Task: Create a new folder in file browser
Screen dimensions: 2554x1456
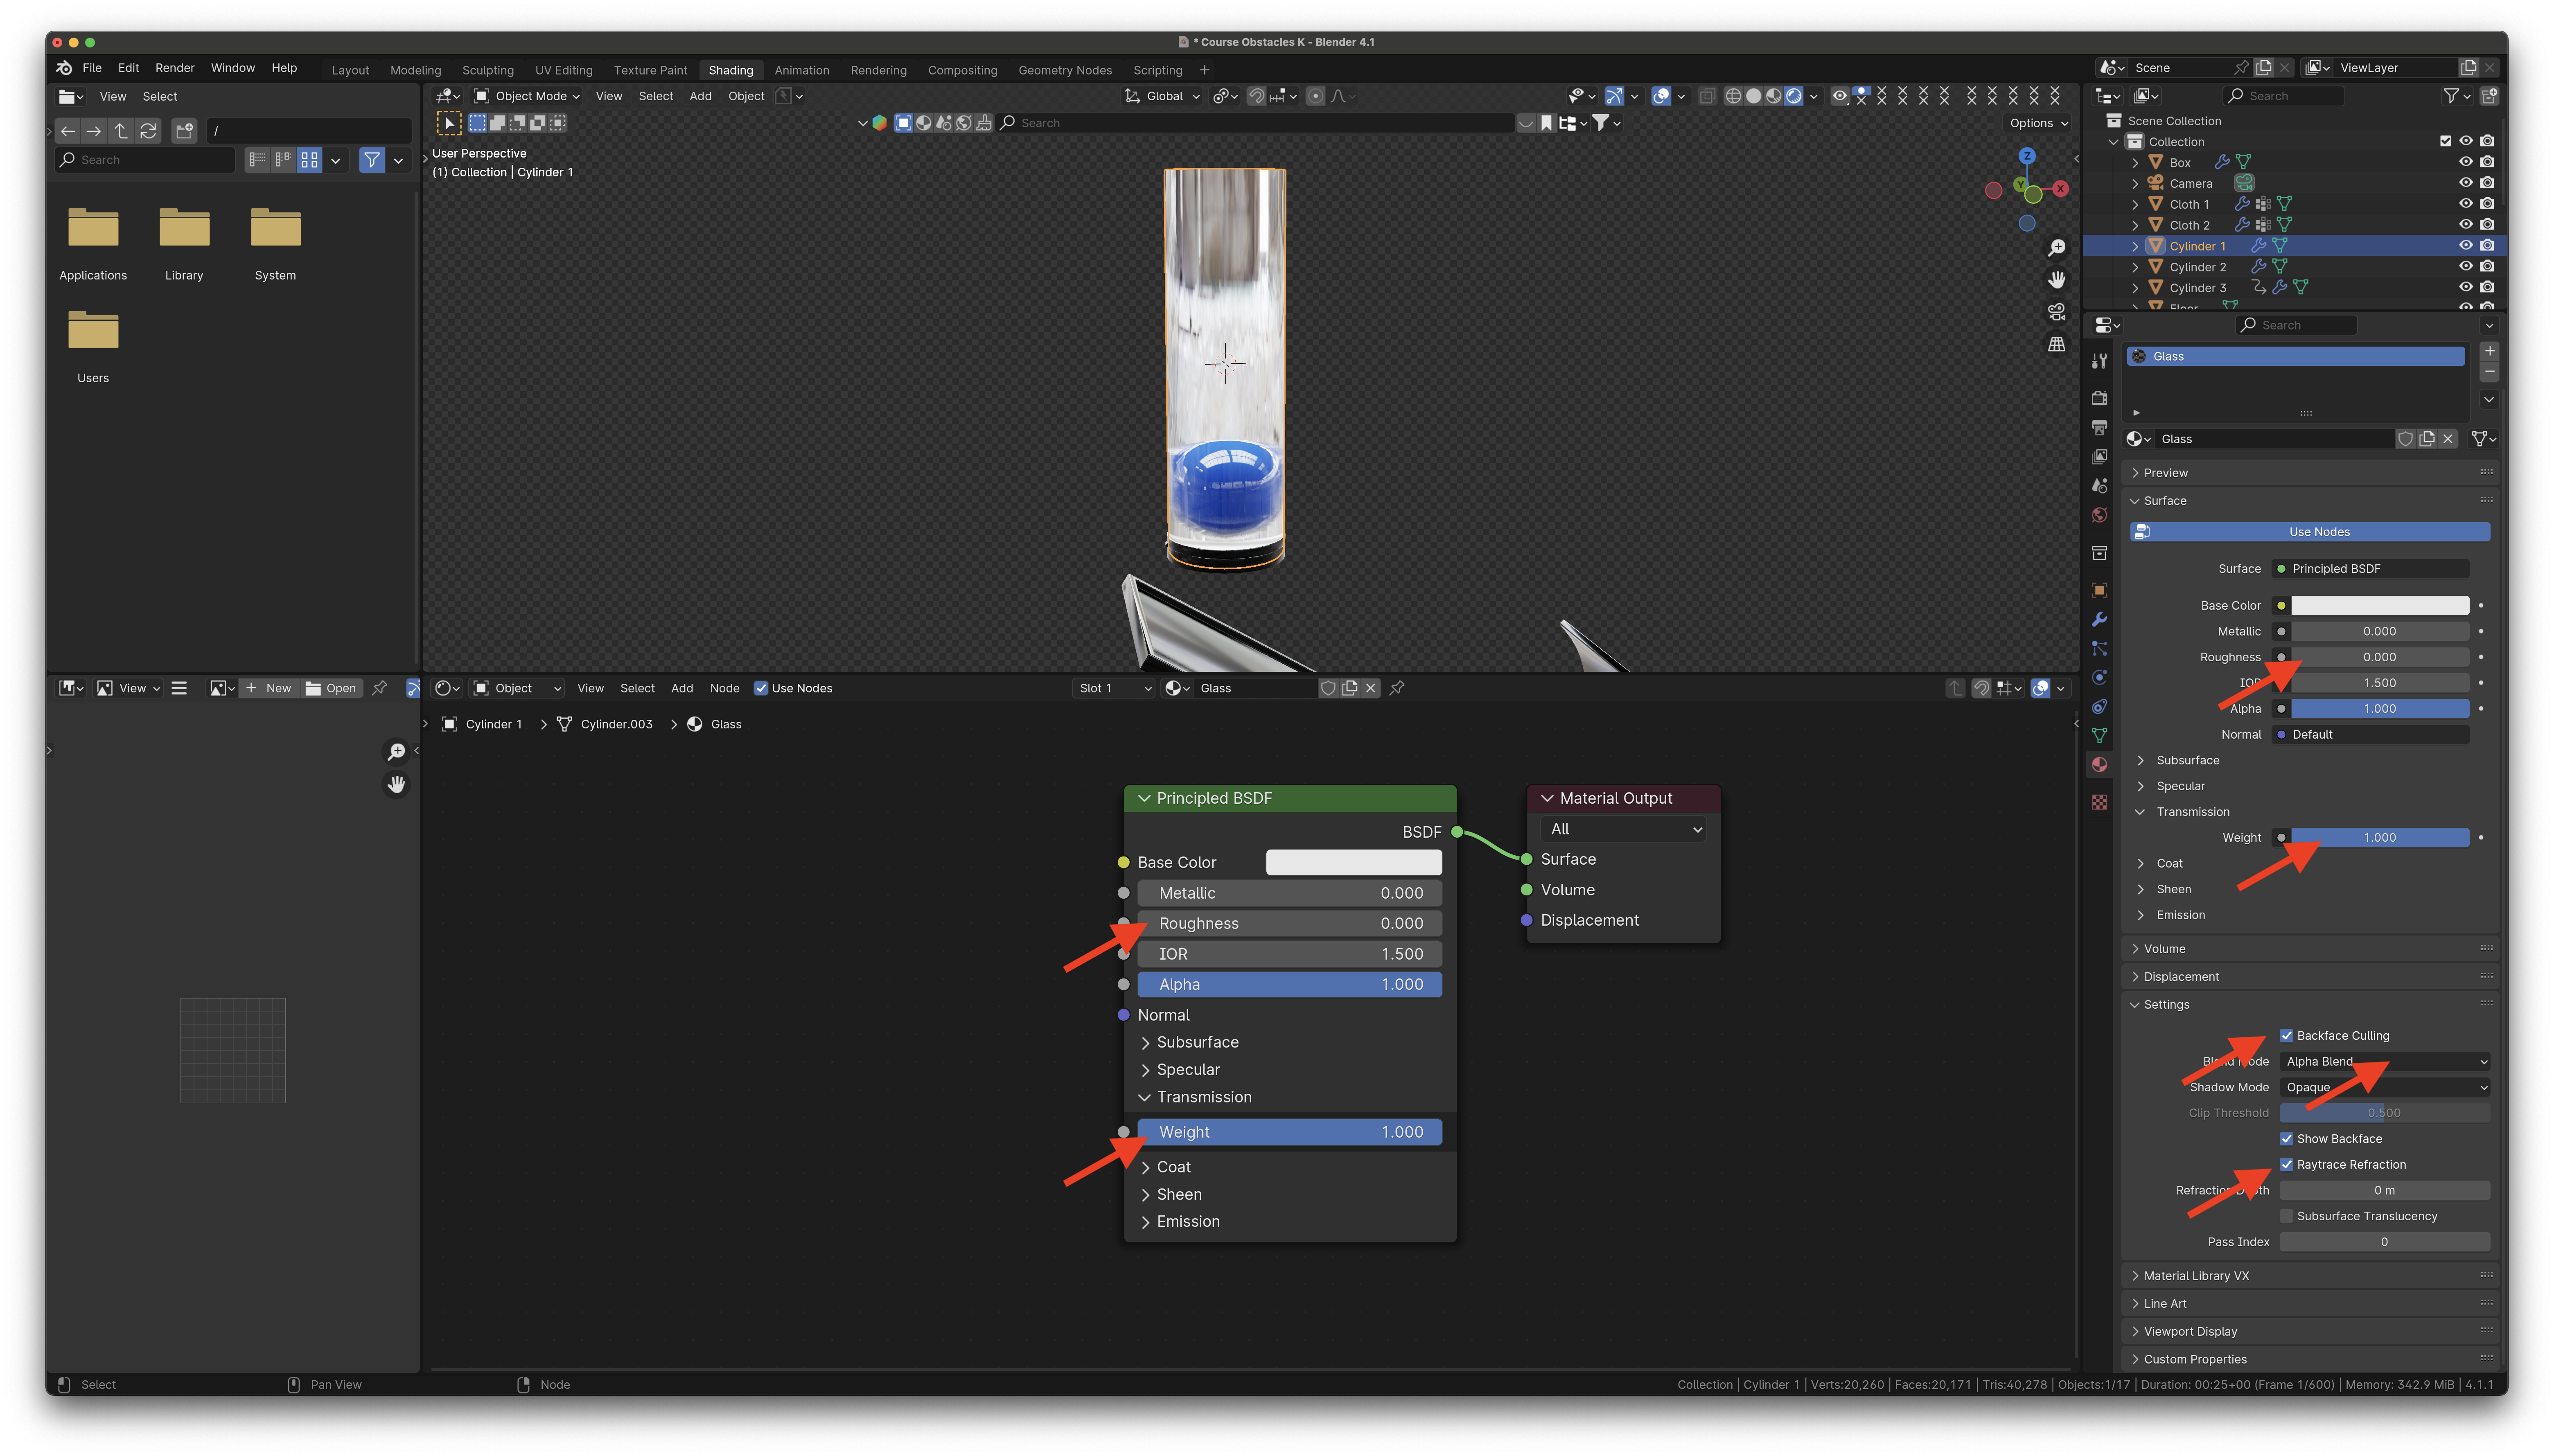Action: point(184,131)
